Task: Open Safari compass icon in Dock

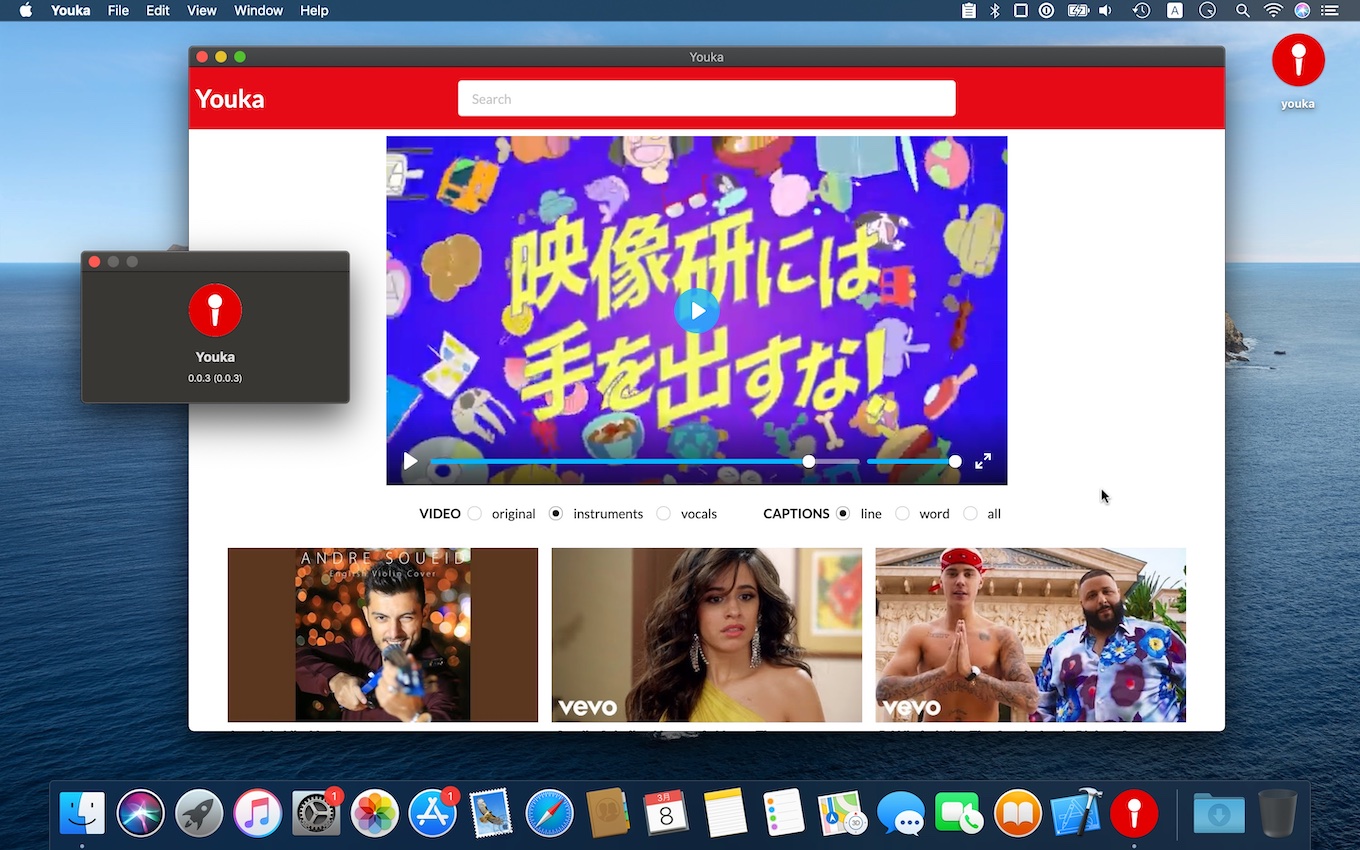Action: point(549,813)
